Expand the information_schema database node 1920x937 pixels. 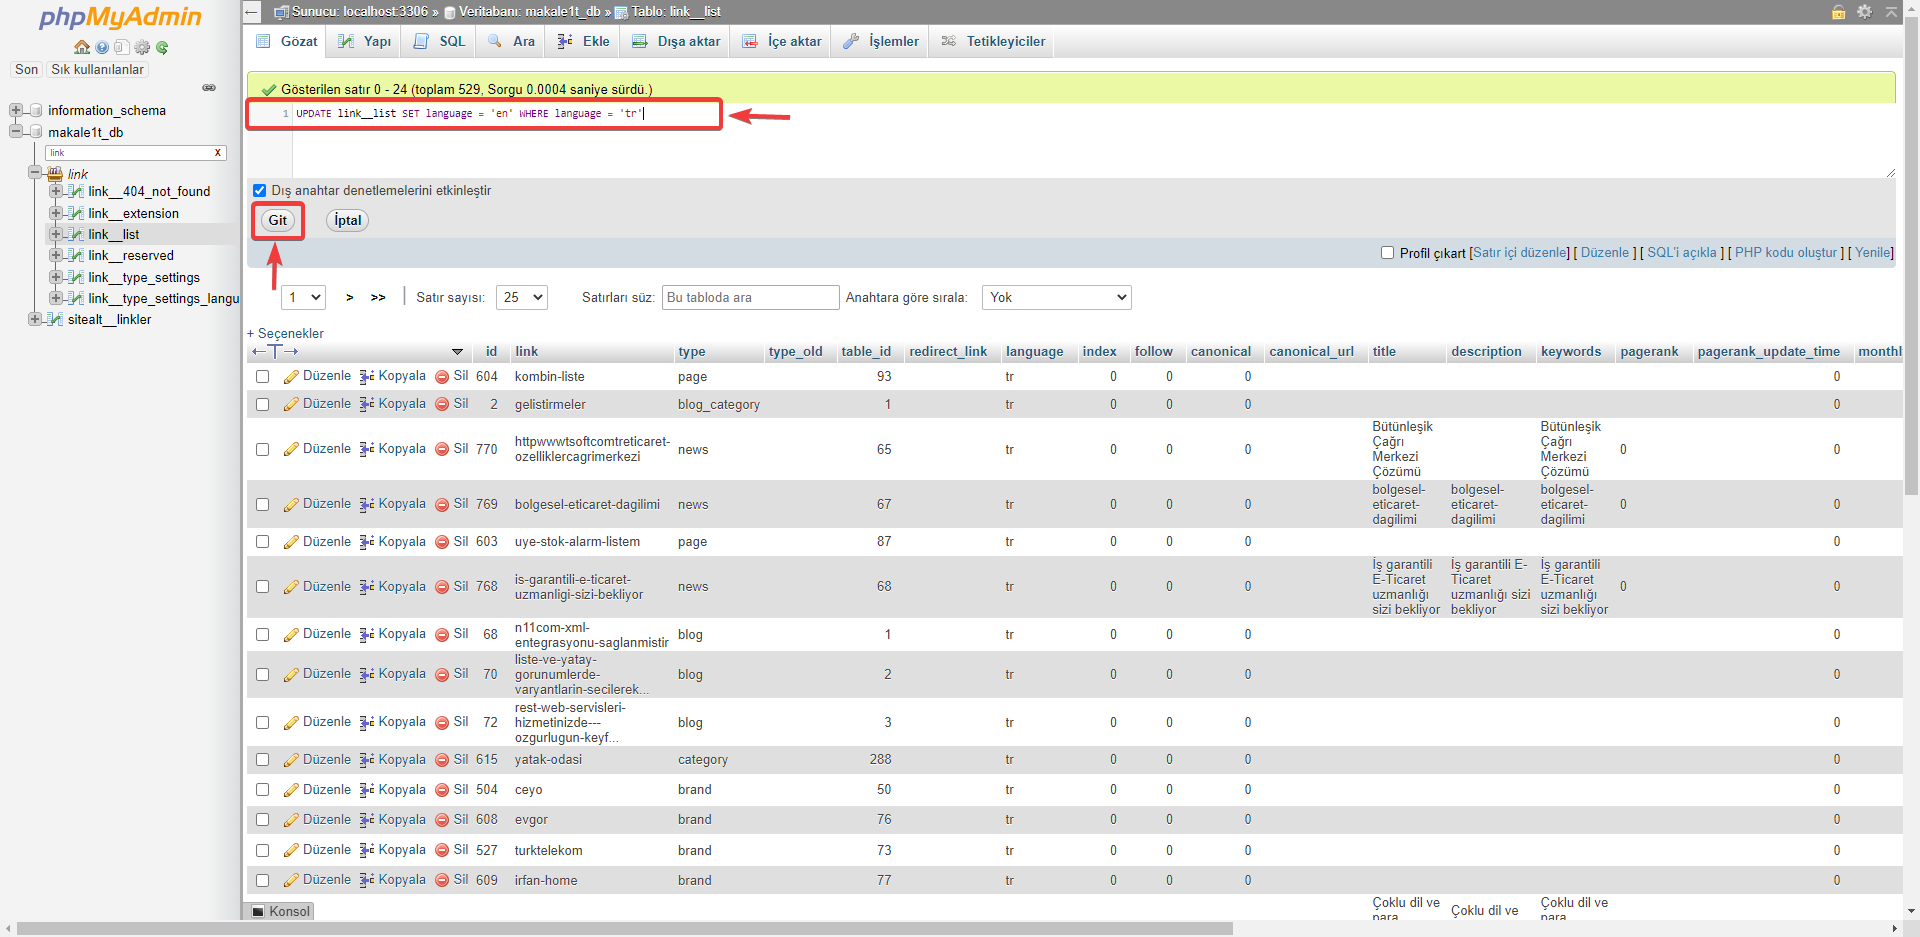[15, 110]
